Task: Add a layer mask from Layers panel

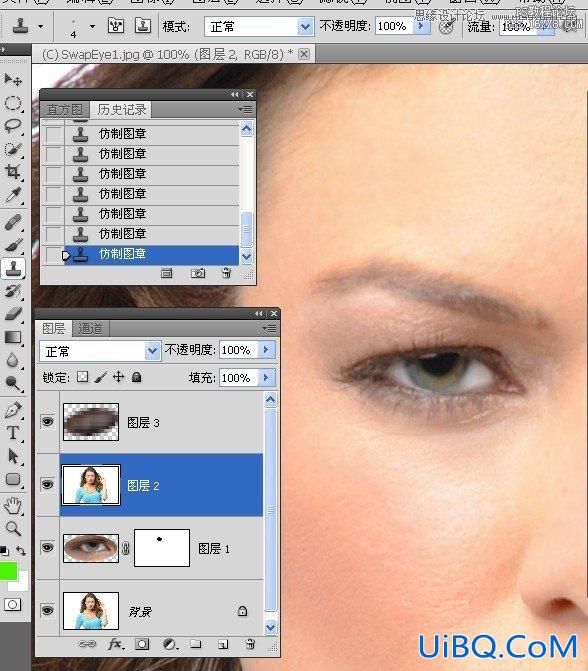Action: pyautogui.click(x=142, y=644)
